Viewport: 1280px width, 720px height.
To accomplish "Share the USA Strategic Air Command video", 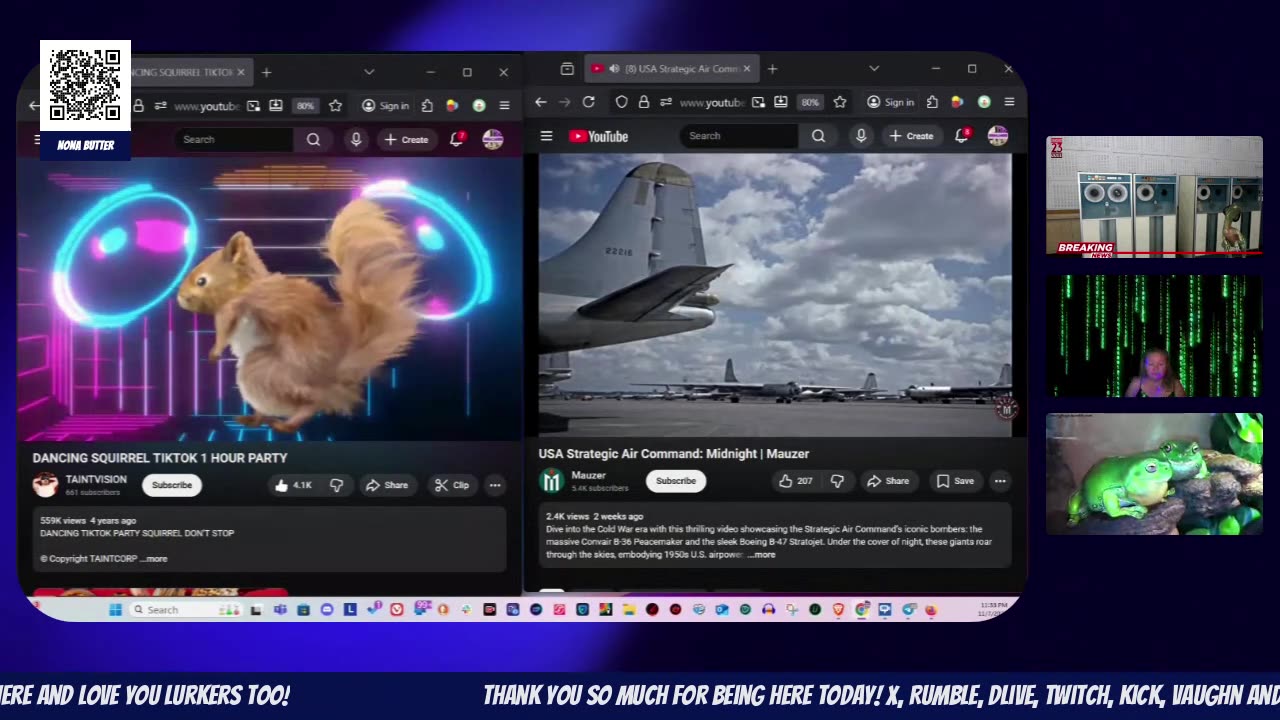I will coord(887,481).
